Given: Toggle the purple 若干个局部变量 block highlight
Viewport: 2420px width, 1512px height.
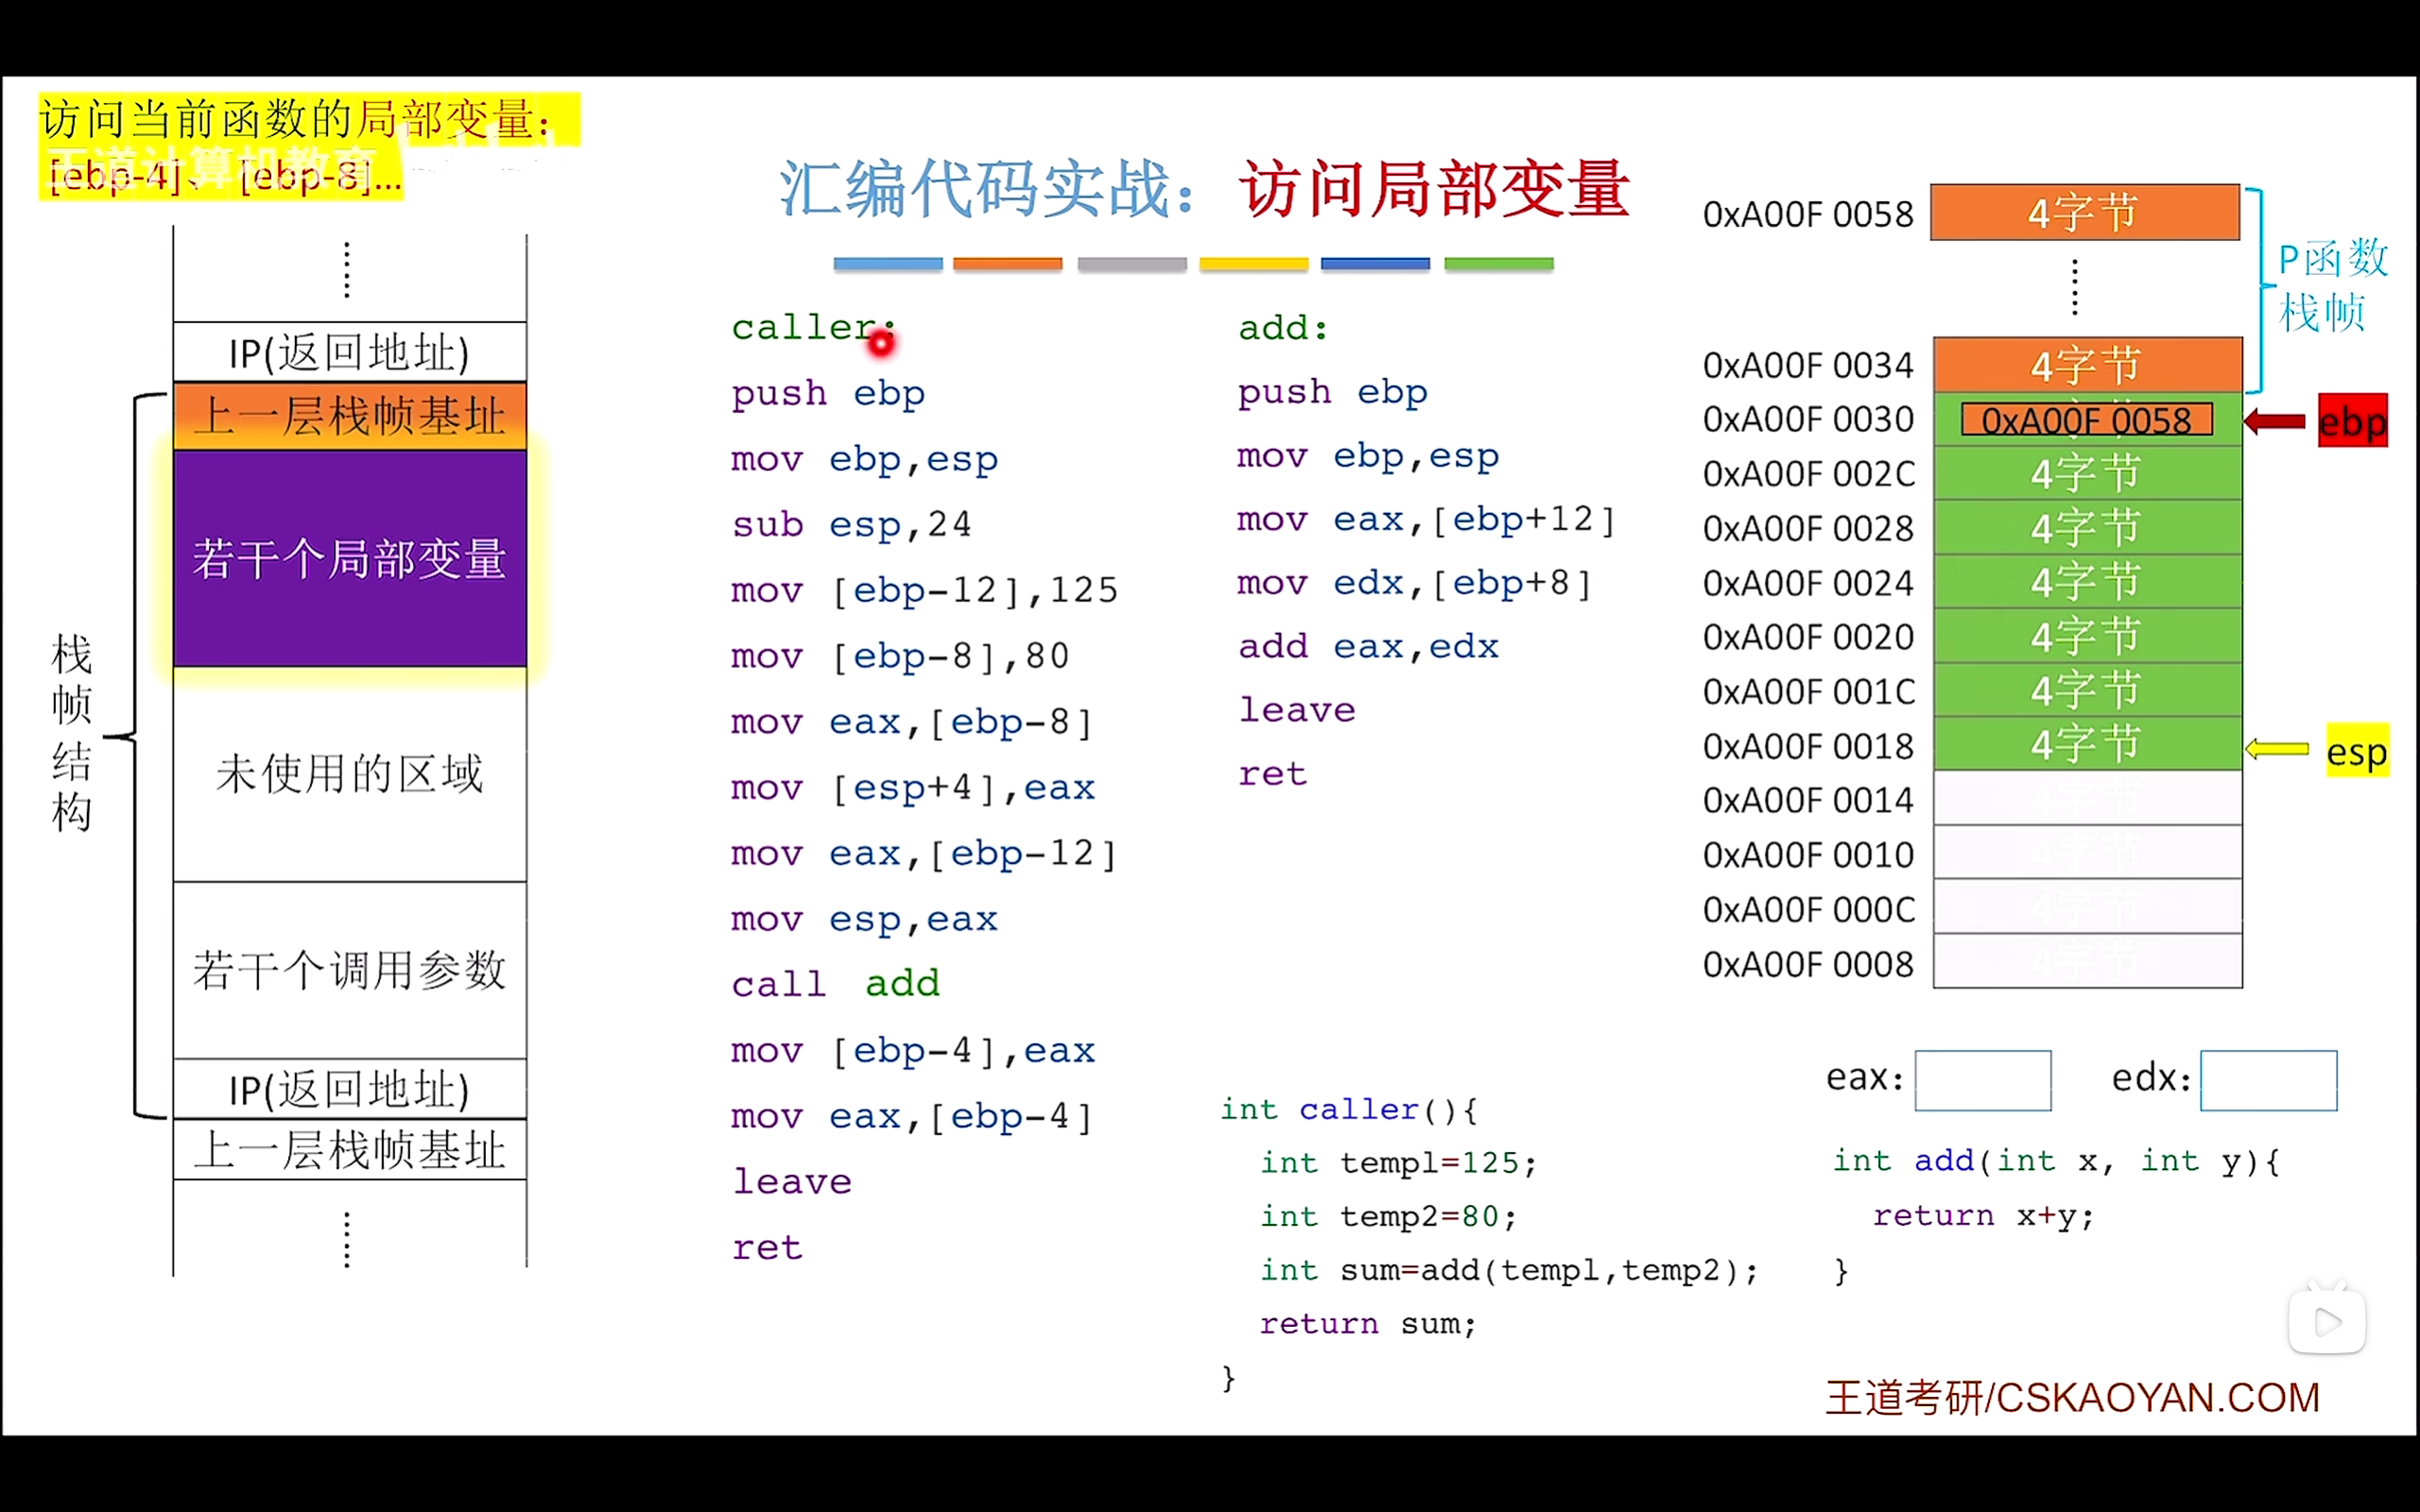Looking at the screenshot, I should pyautogui.click(x=349, y=560).
